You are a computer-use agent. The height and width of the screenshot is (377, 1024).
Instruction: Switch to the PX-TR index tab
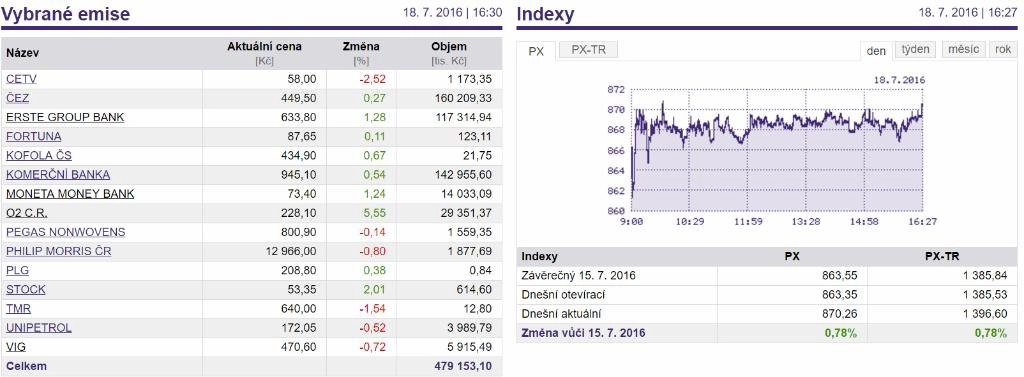pos(588,50)
